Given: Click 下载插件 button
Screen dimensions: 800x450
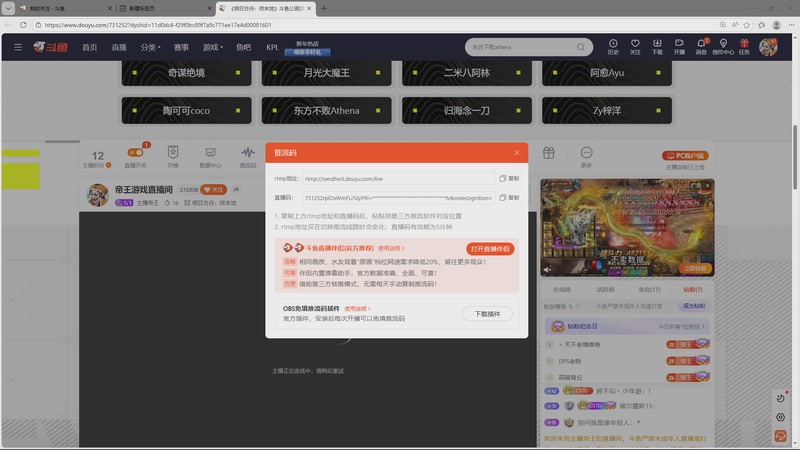Looking at the screenshot, I should point(487,314).
